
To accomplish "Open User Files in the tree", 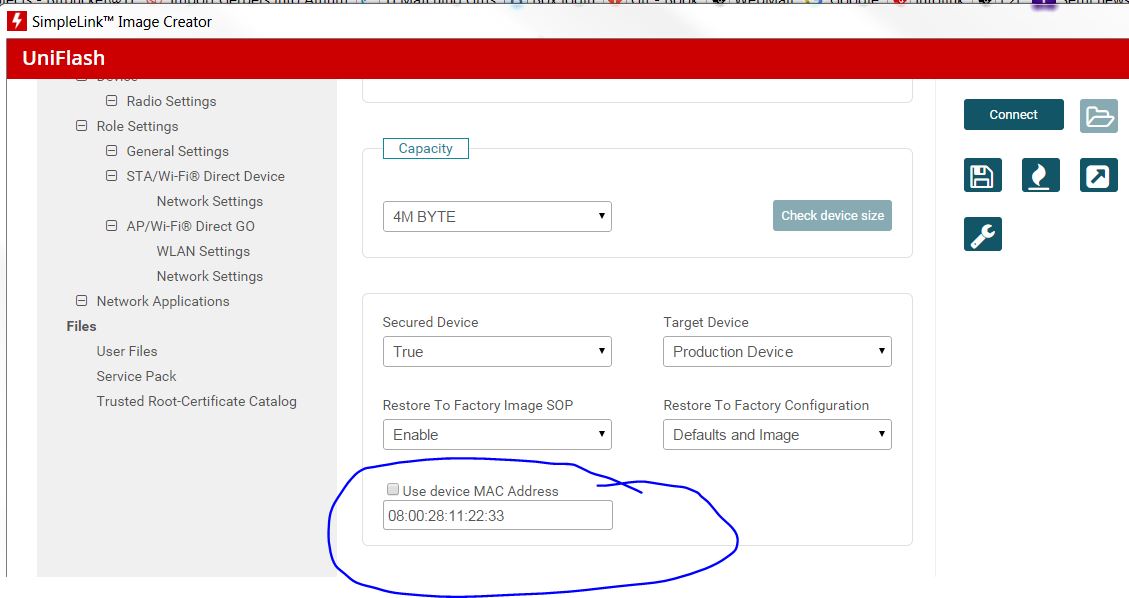I will tap(127, 351).
